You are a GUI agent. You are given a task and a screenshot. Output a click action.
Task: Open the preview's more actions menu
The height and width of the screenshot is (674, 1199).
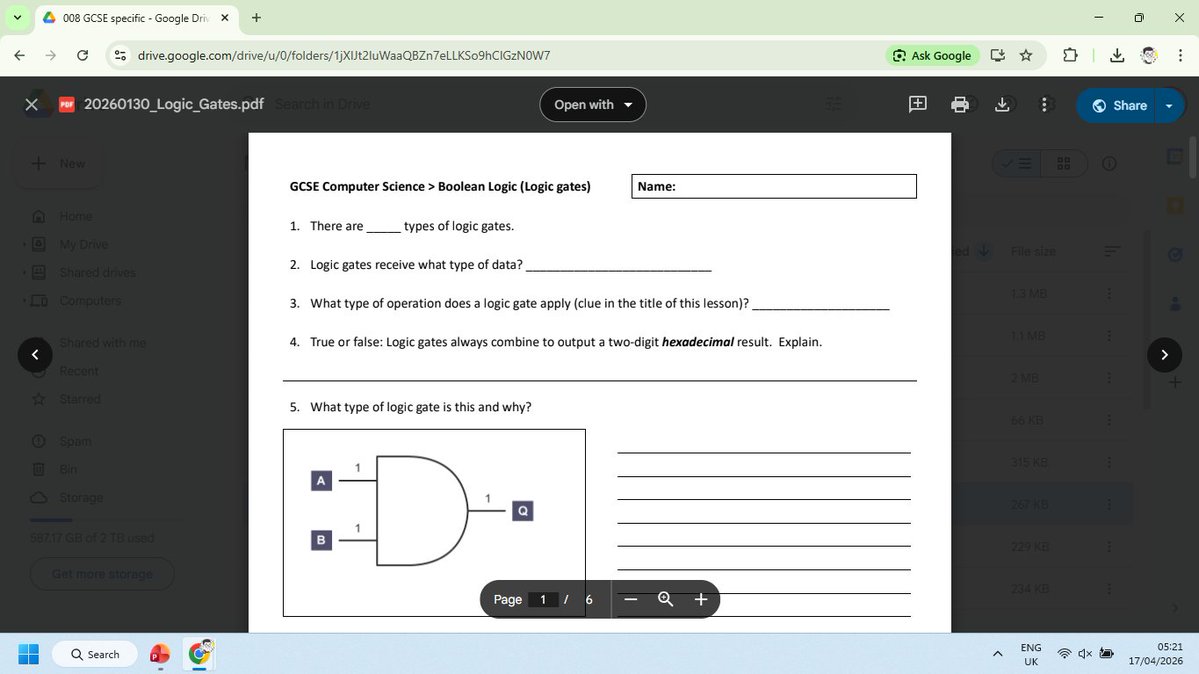tap(1045, 105)
